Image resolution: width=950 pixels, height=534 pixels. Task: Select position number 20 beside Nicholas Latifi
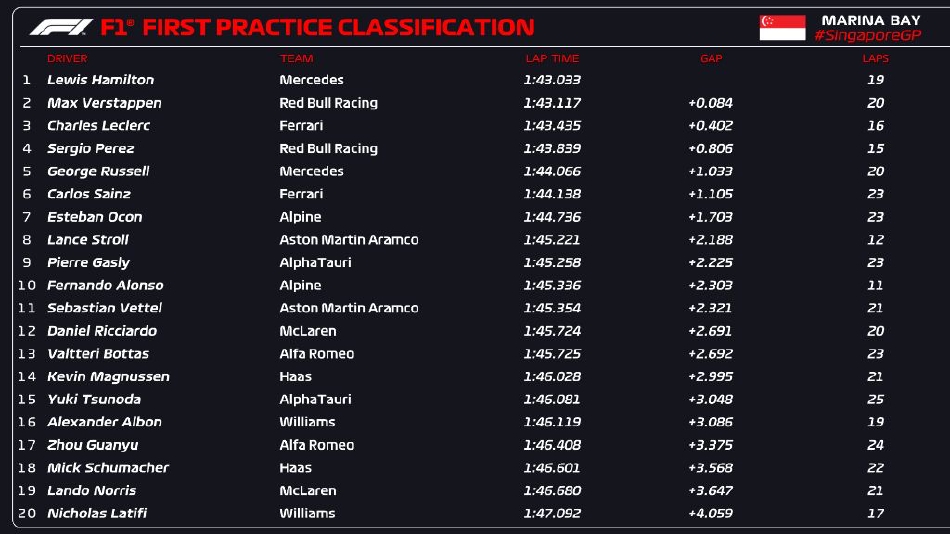[x=27, y=513]
